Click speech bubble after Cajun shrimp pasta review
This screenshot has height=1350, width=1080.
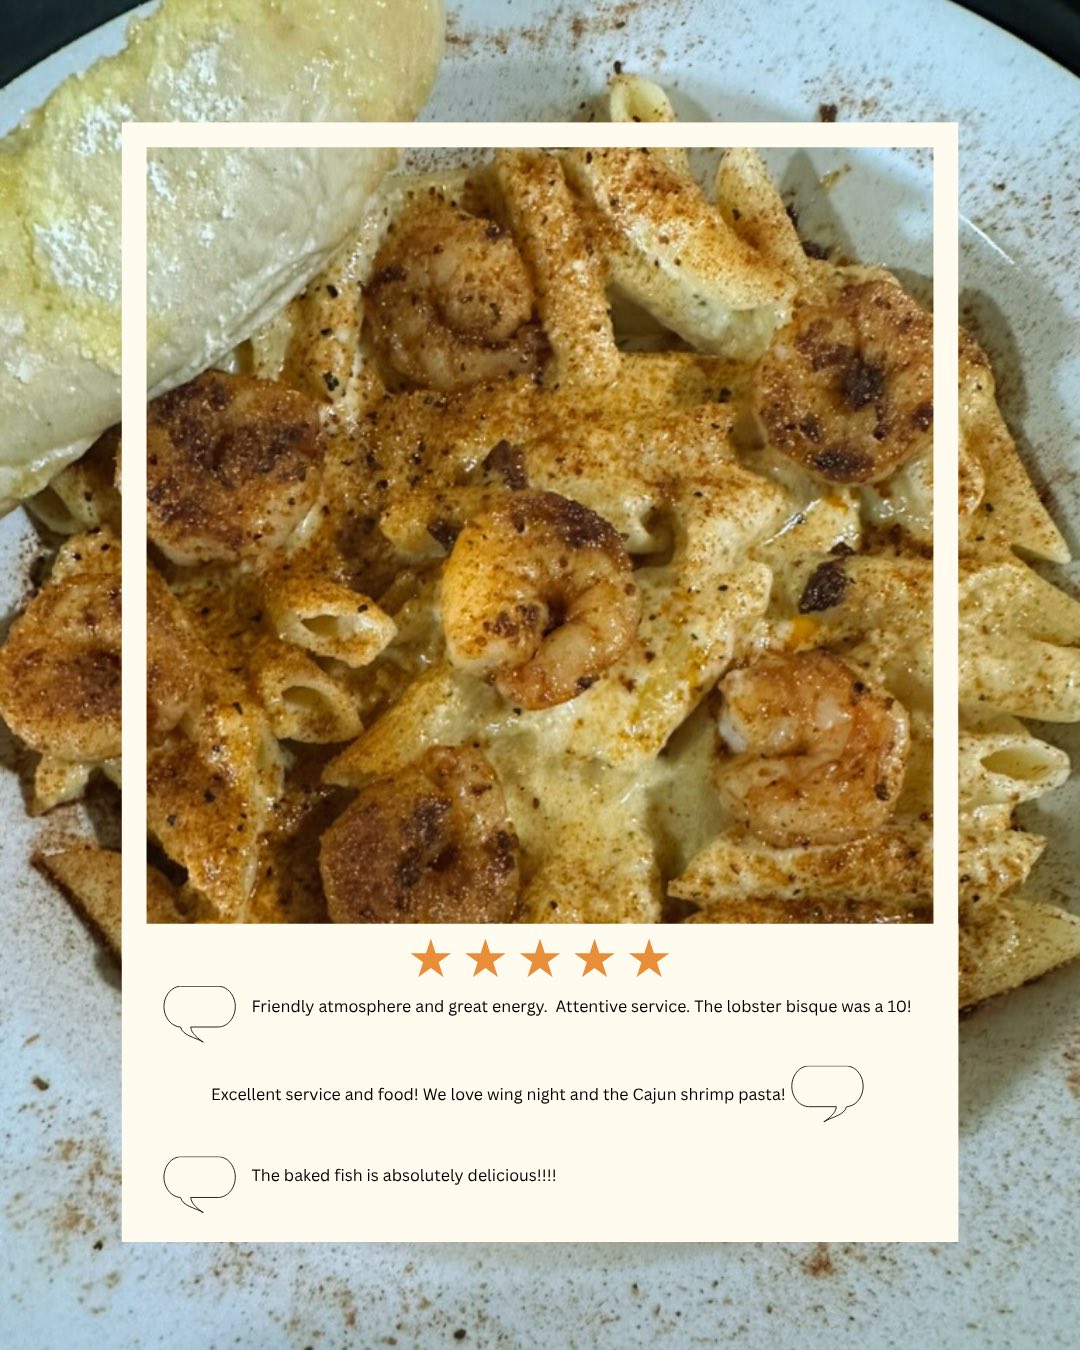[827, 1092]
